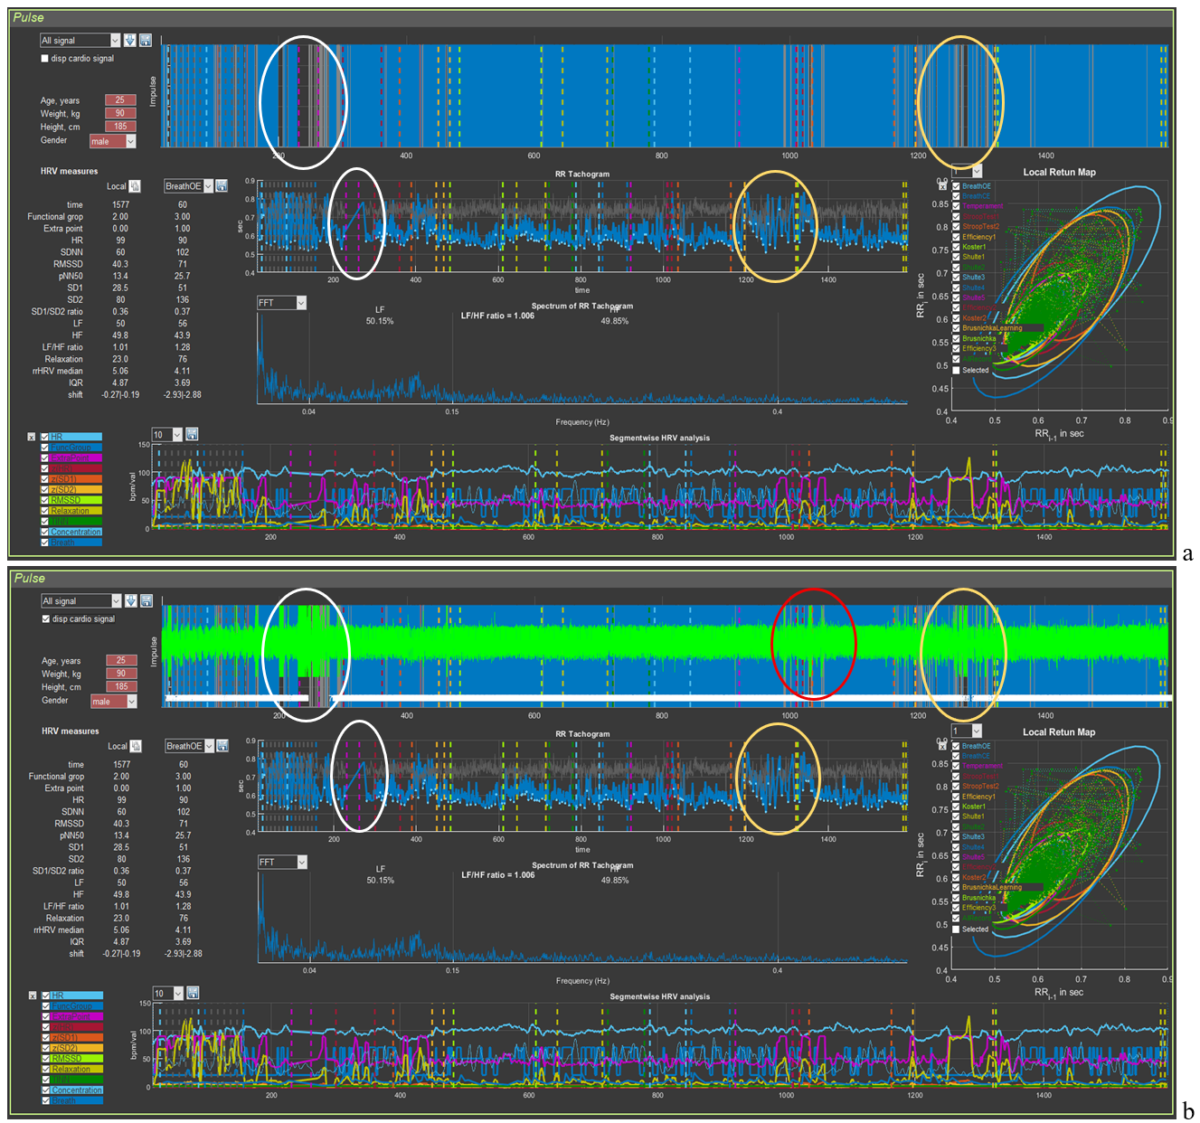Click the save icon beside All signal in panel a
1200x1123 pixels.
point(146,40)
